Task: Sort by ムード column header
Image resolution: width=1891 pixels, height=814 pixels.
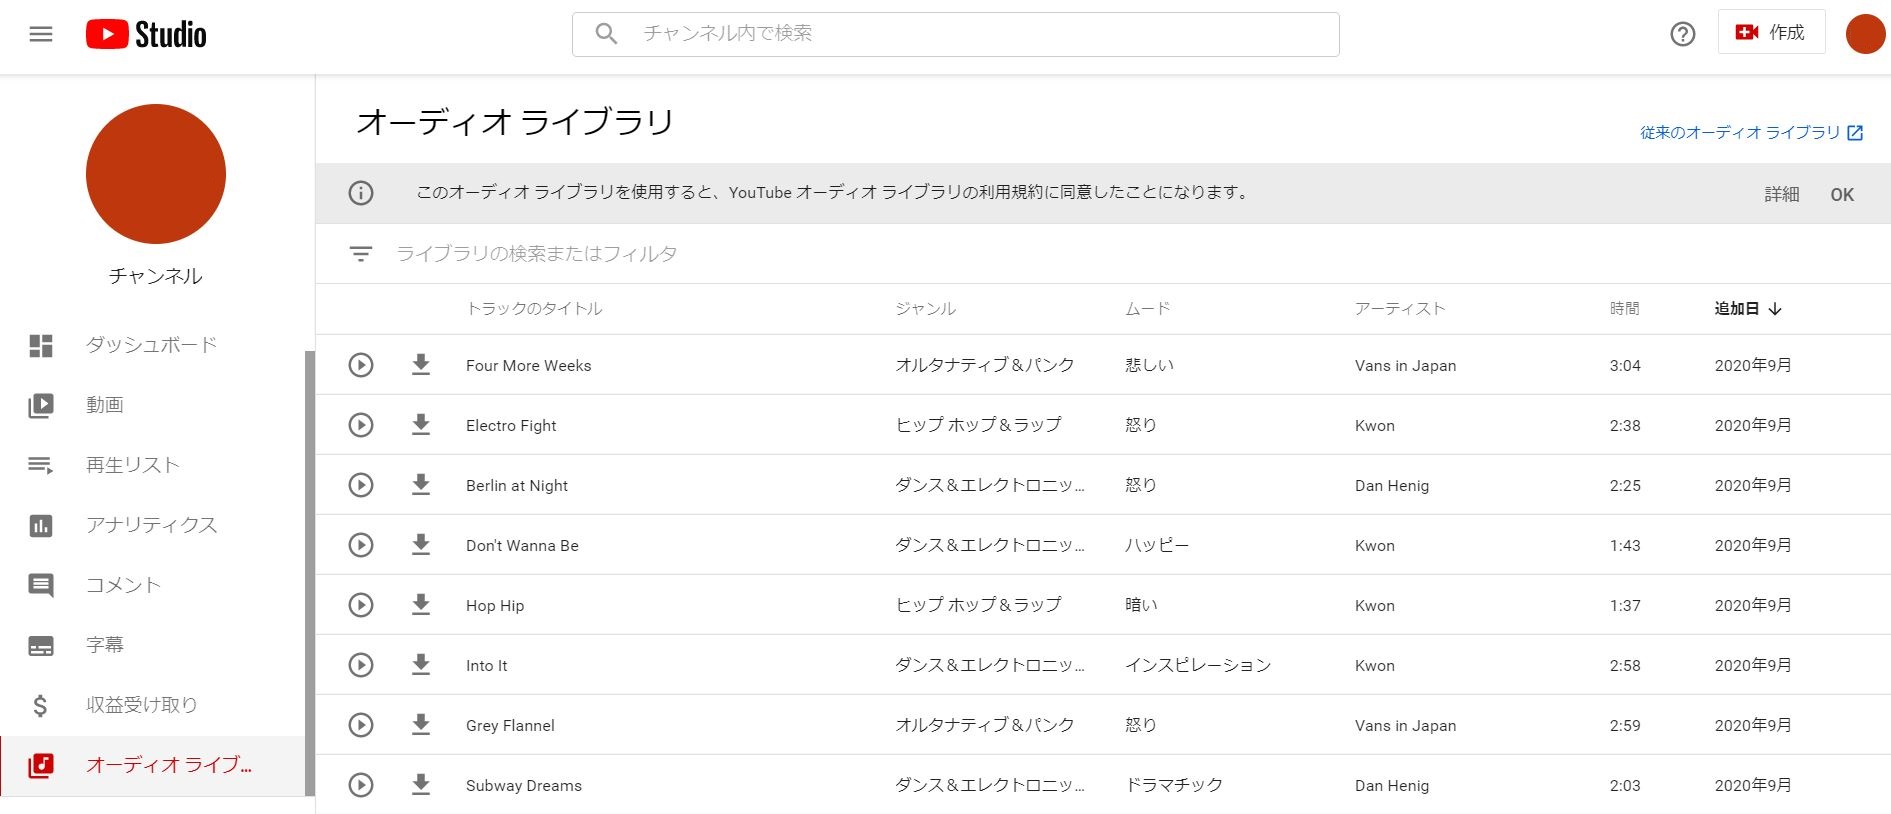Action: click(1148, 308)
